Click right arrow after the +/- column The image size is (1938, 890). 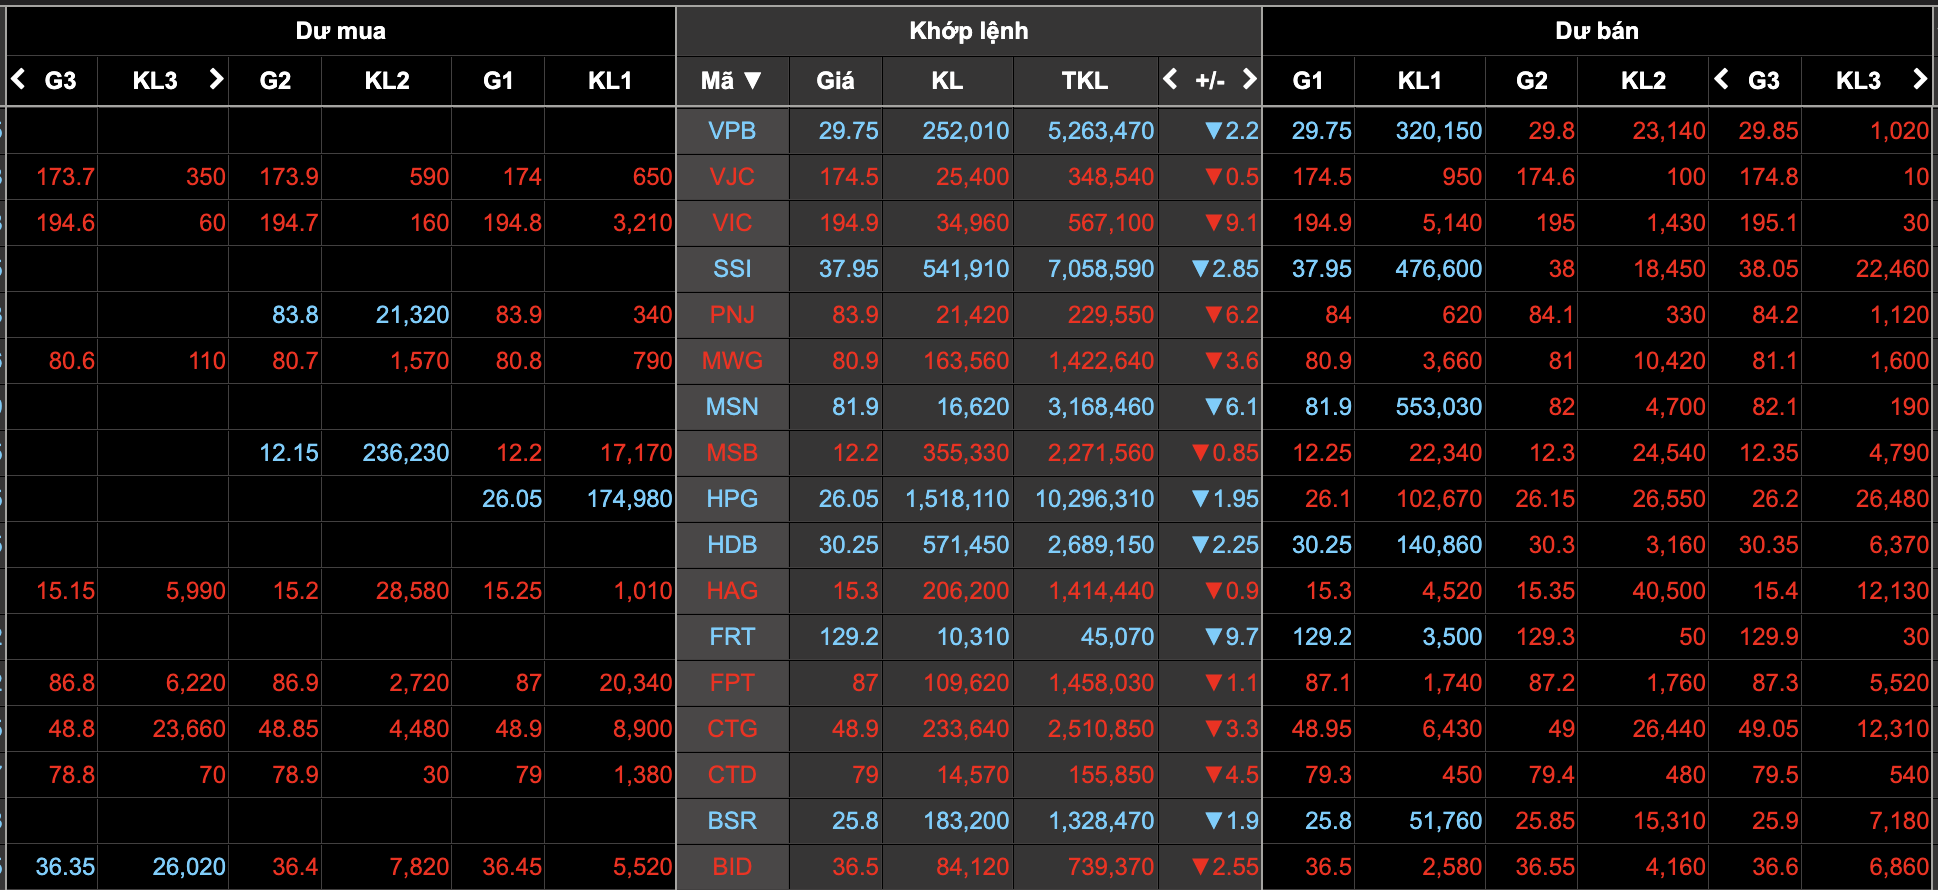pos(1248,79)
